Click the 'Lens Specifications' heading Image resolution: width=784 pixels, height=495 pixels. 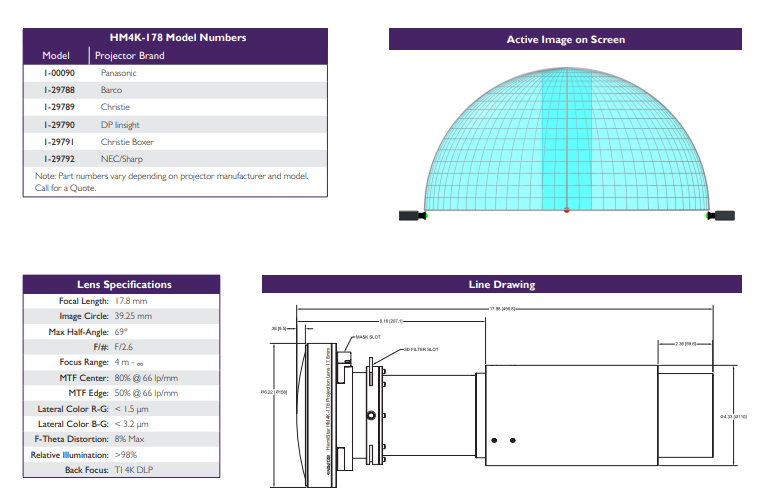tap(124, 284)
